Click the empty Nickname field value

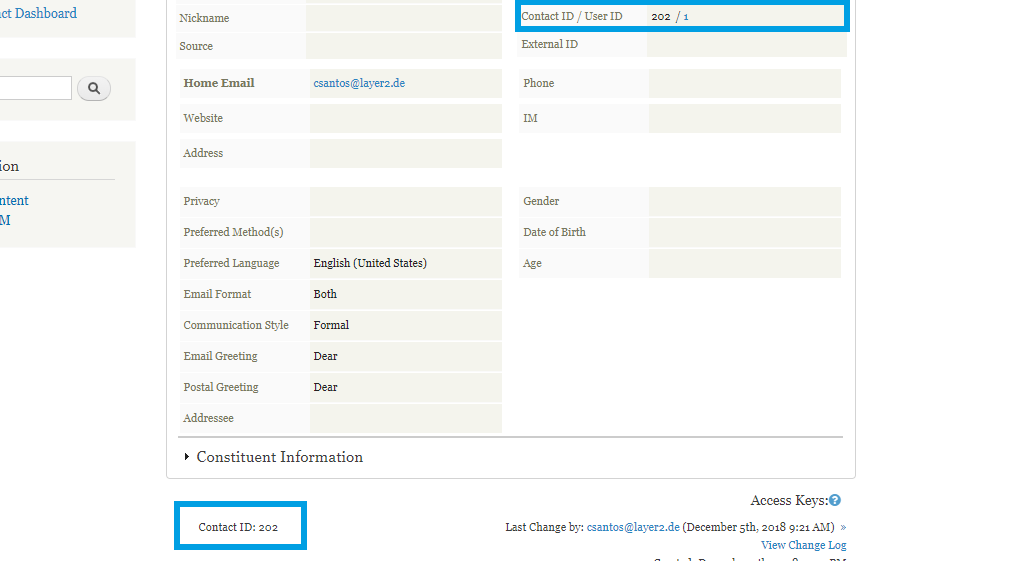coord(403,19)
